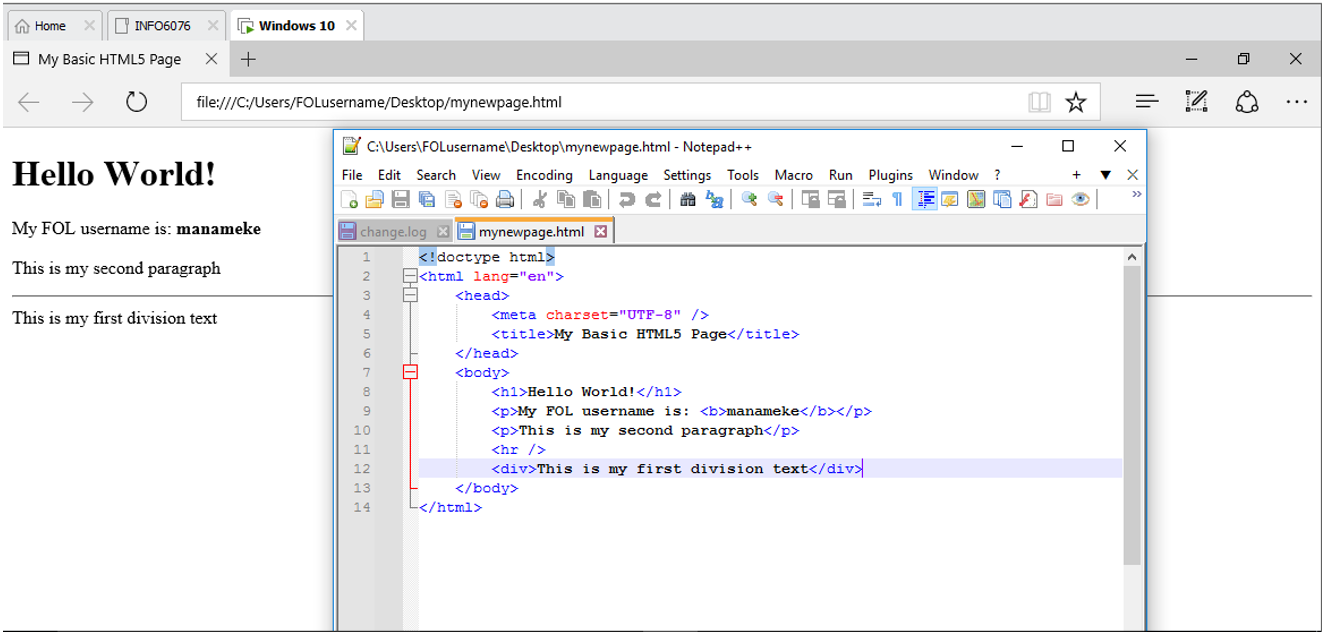The width and height of the screenshot is (1322, 632).
Task: Open the Folder as Workspace icon
Action: click(x=1053, y=200)
